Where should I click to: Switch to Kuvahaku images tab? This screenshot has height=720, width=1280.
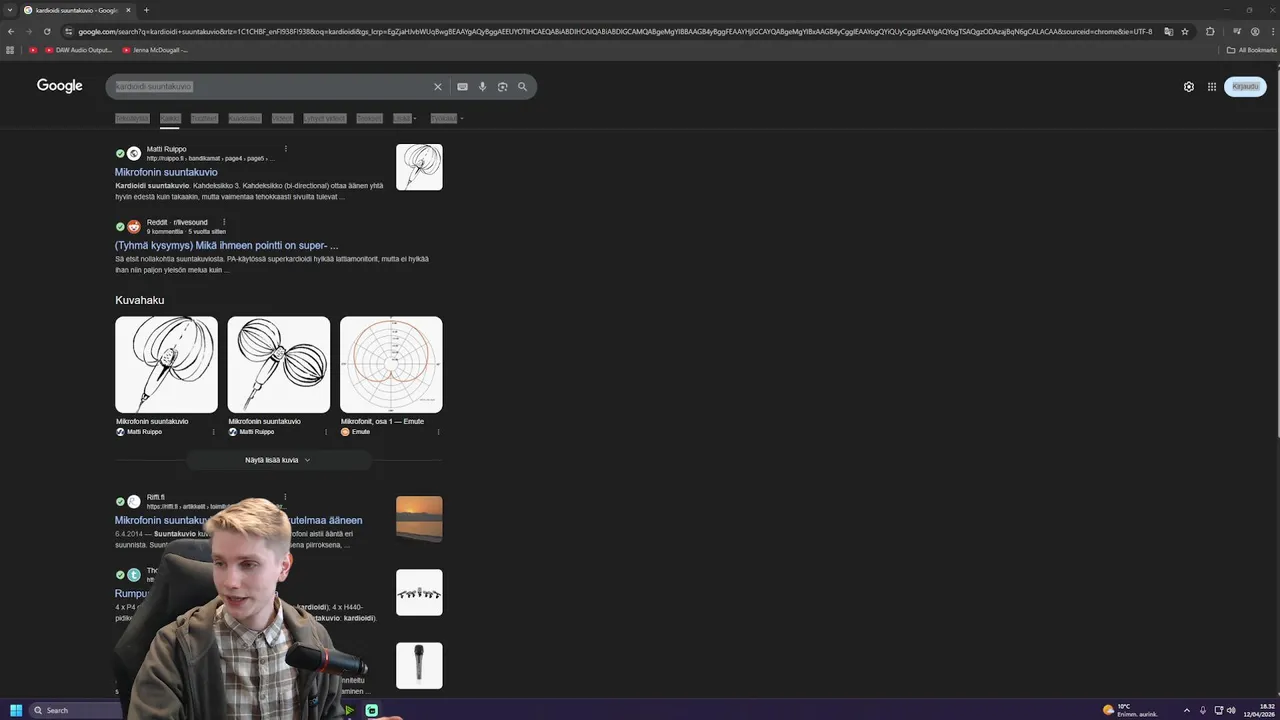[x=244, y=118]
